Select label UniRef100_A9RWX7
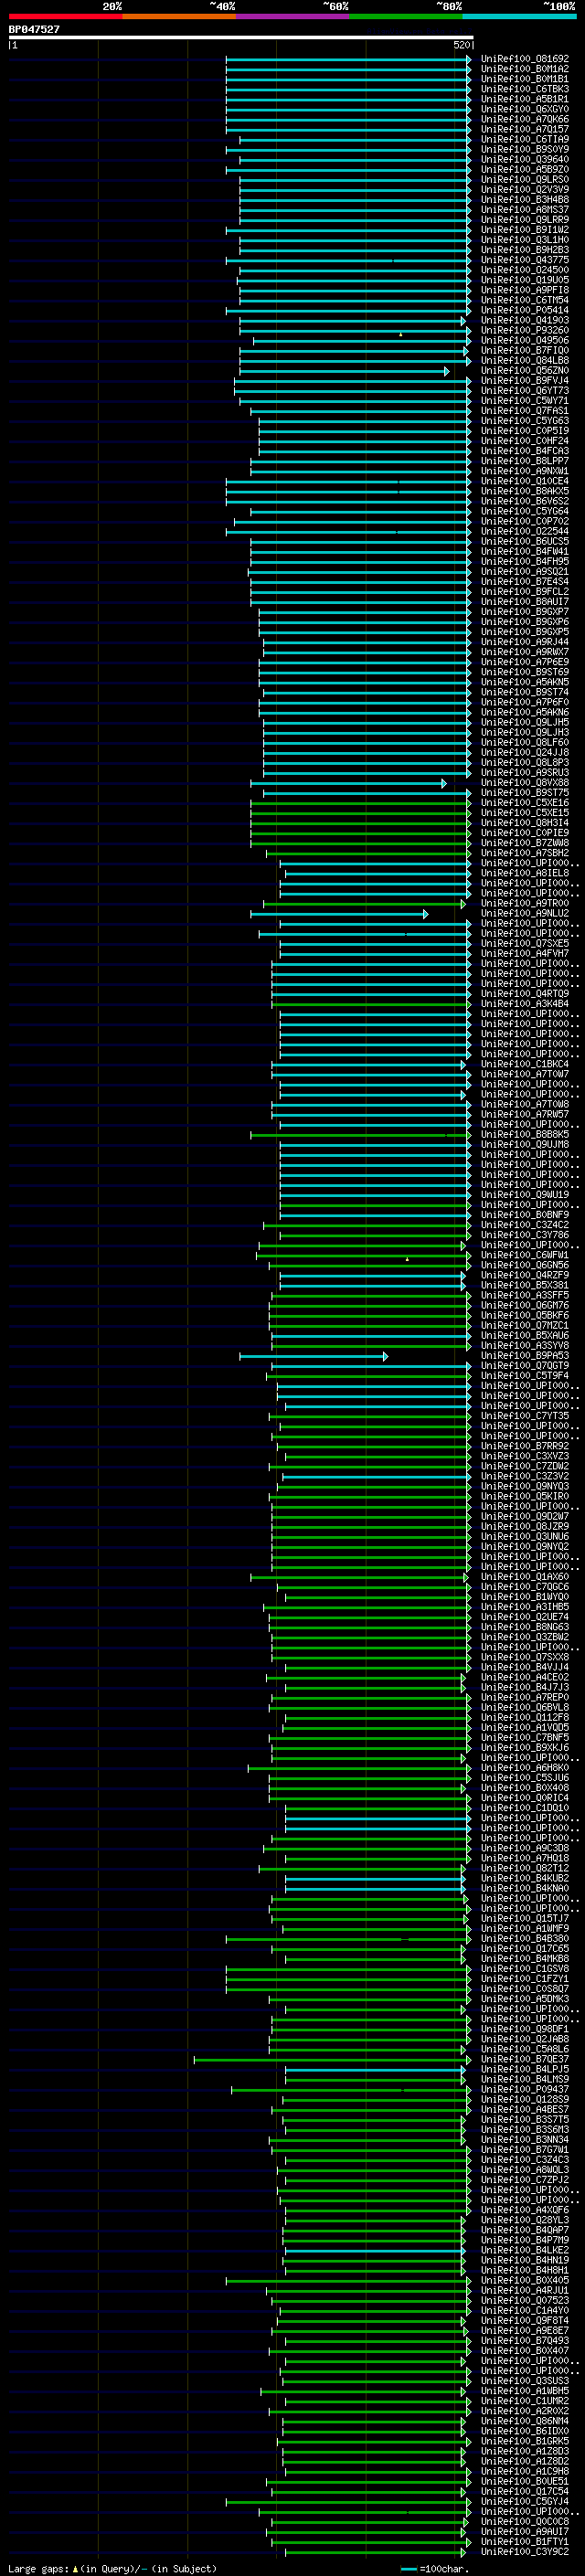 click(524, 652)
